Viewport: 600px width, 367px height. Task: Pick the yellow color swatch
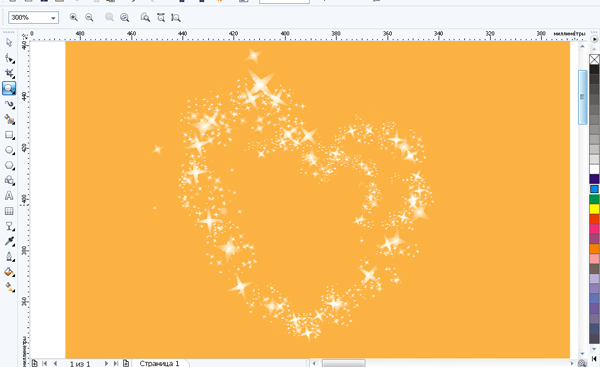(594, 209)
